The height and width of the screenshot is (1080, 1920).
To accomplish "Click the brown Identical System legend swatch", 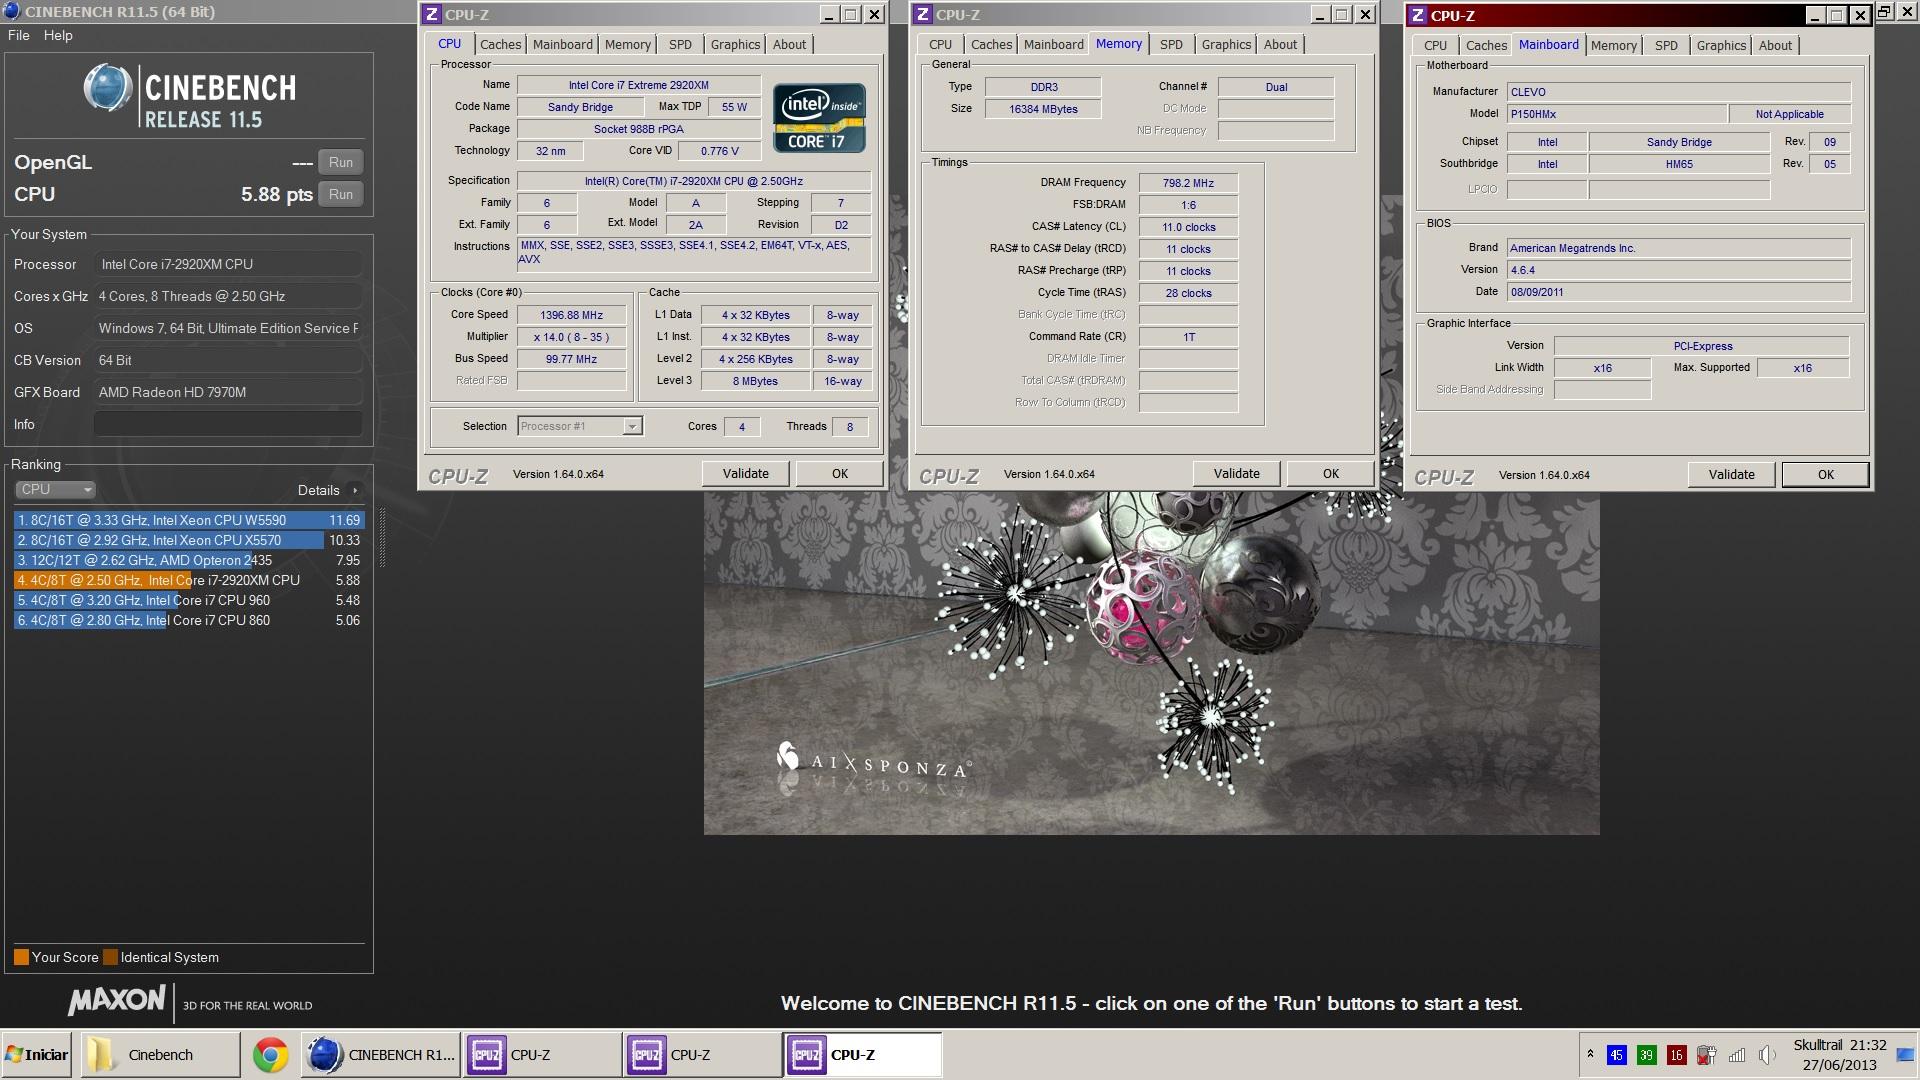I will coord(110,957).
